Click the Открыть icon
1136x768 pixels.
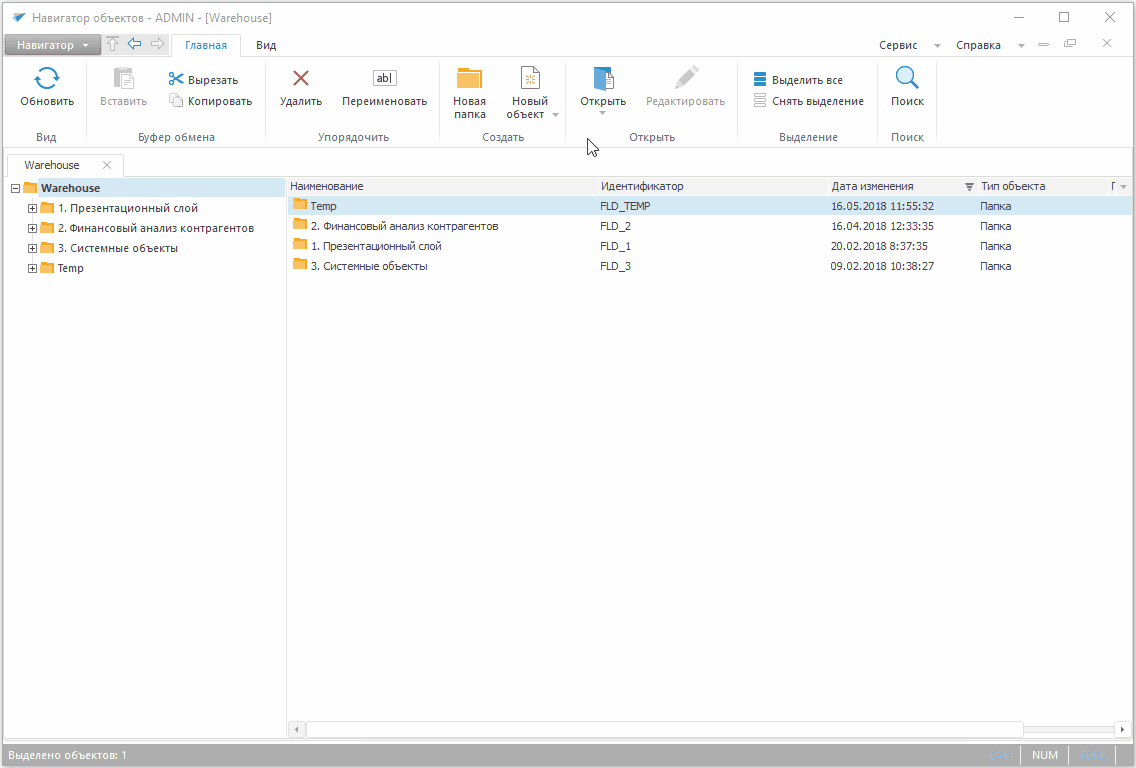[604, 78]
